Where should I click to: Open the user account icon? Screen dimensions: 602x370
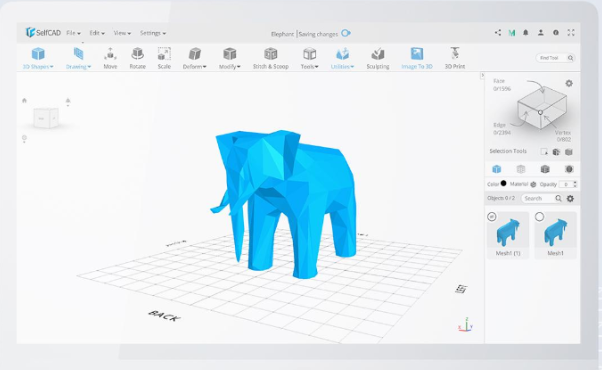pos(541,33)
